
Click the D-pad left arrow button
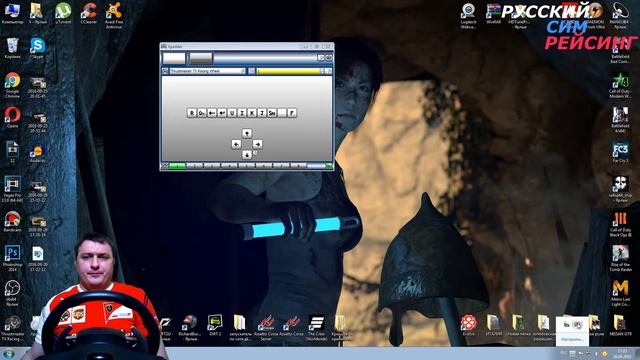pyautogui.click(x=236, y=144)
